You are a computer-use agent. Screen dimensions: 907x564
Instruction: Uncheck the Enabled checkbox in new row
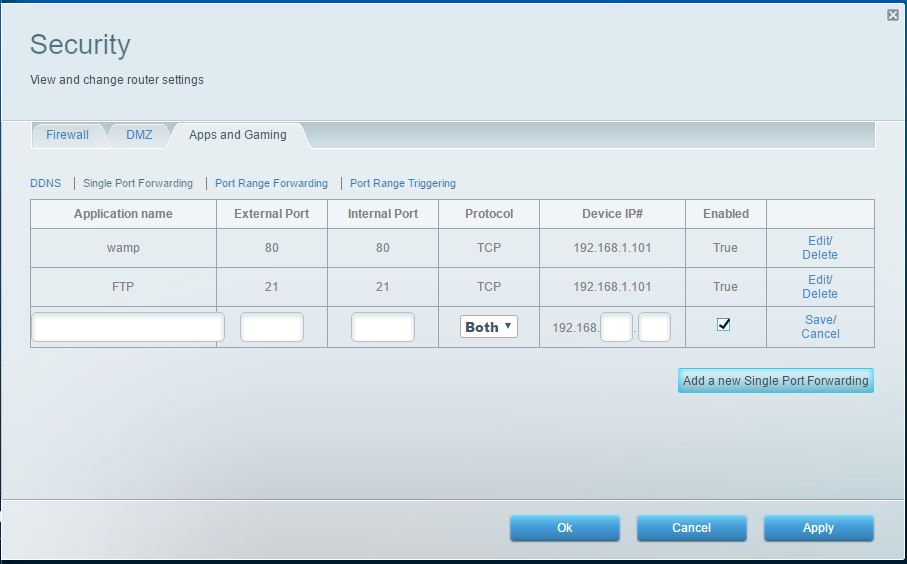click(724, 325)
